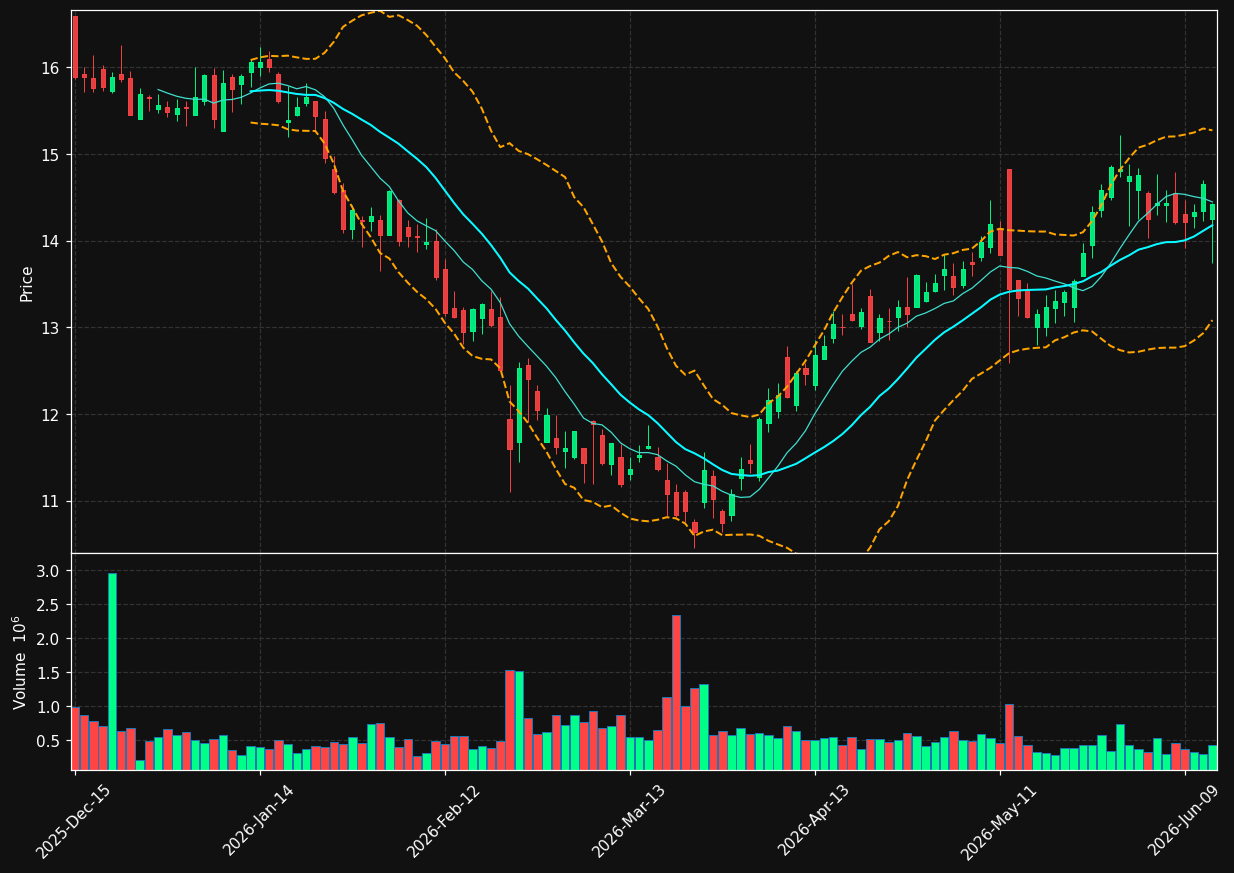Click the date label 2026-Apr-13
1234x873 pixels.
[x=815, y=821]
